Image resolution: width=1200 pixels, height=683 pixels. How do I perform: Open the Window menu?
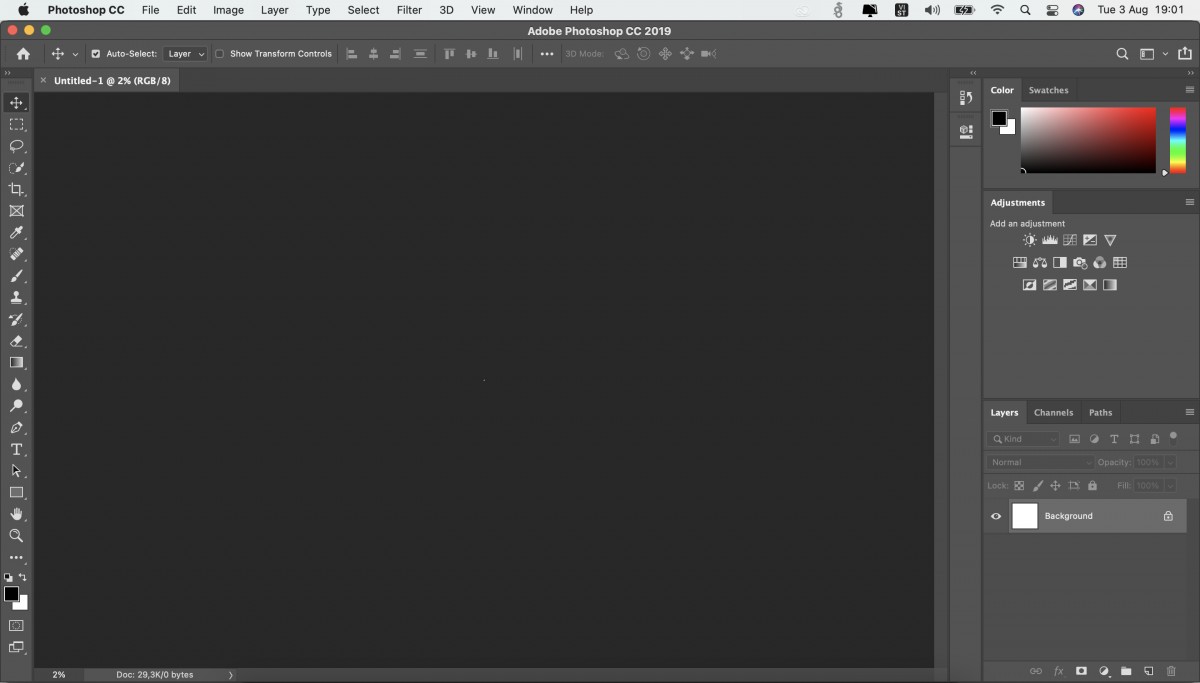point(532,10)
